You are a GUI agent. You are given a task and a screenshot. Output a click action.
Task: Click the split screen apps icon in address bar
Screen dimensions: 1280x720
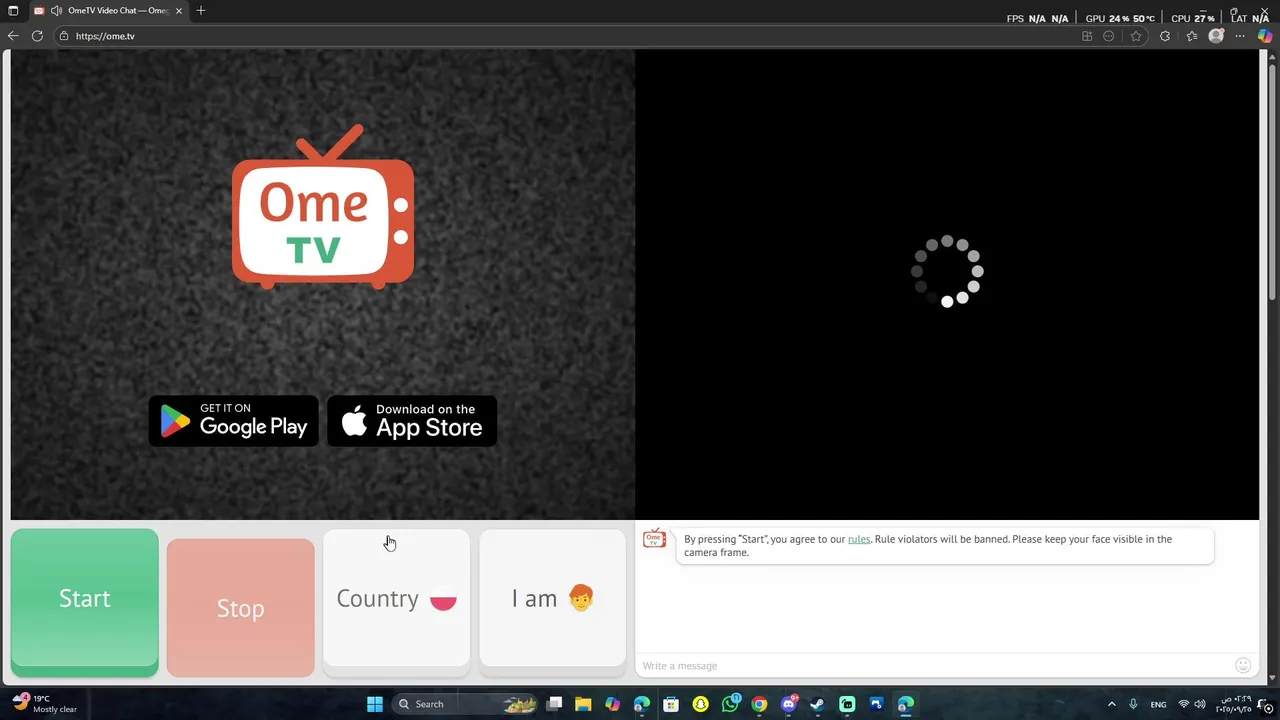tap(1087, 36)
